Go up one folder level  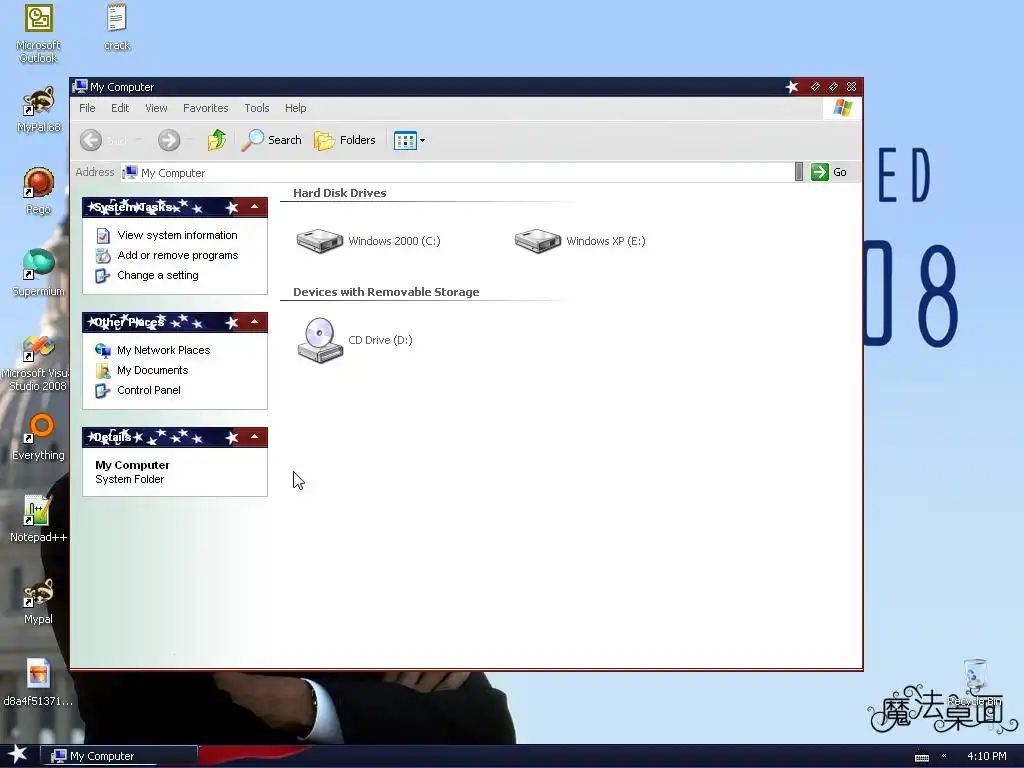click(217, 140)
